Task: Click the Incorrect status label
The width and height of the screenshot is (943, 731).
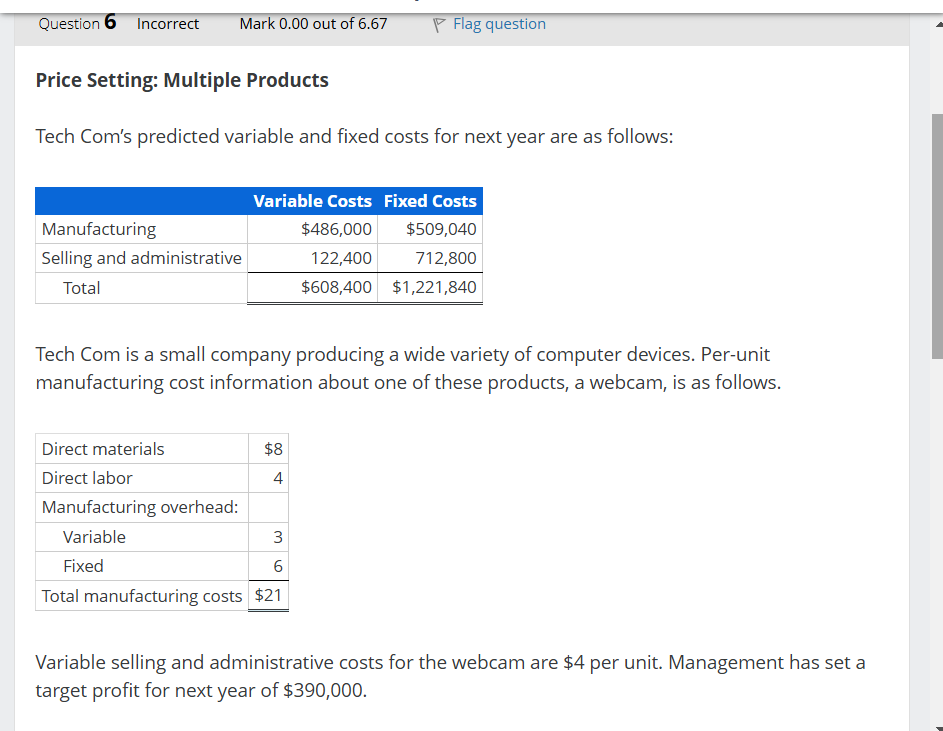Action: [x=167, y=23]
